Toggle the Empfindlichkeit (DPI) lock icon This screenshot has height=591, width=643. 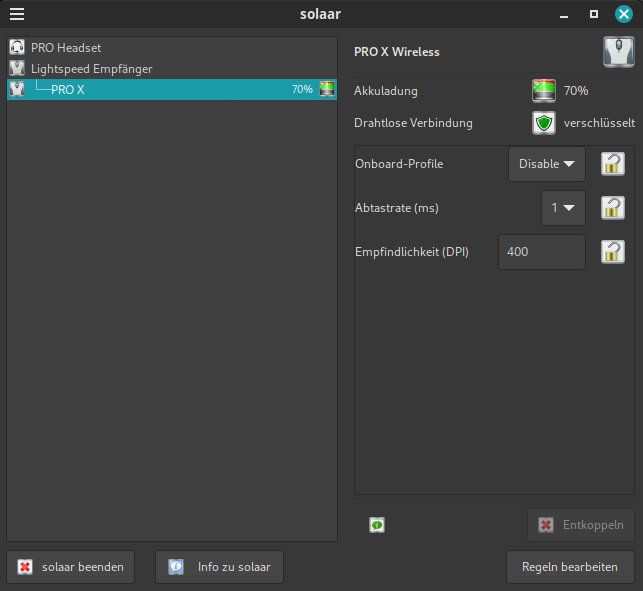tap(612, 252)
